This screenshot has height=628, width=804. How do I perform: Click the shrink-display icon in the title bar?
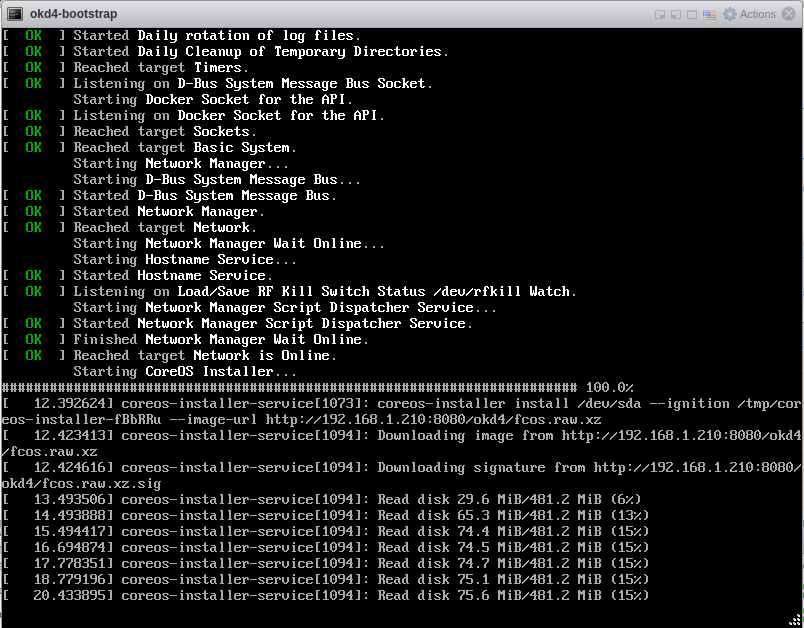(660, 13)
